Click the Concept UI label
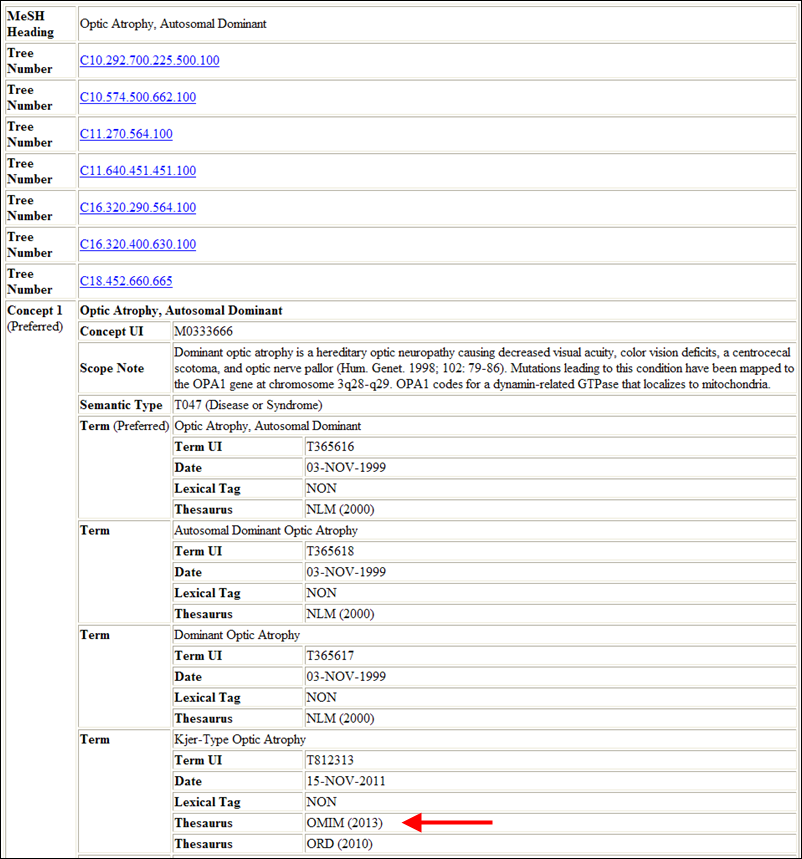Viewport: 802px width, 859px height. click(112, 331)
